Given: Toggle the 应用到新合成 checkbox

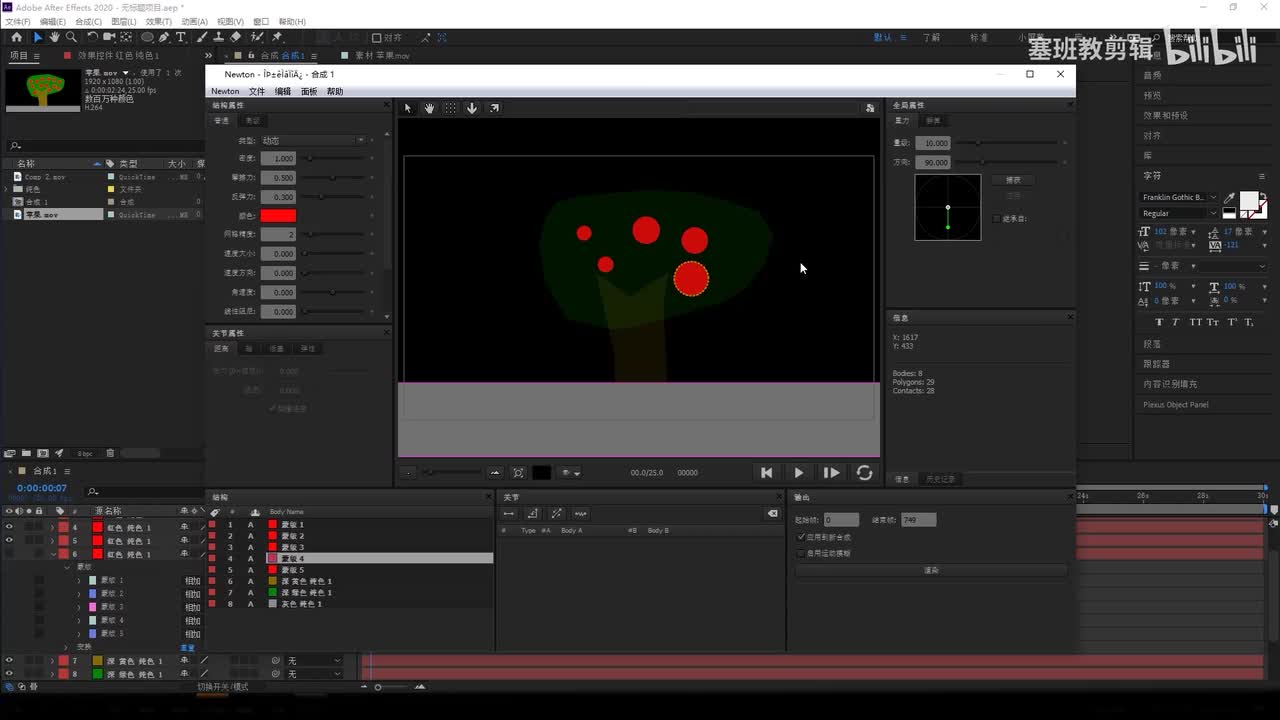Looking at the screenshot, I should [801, 537].
